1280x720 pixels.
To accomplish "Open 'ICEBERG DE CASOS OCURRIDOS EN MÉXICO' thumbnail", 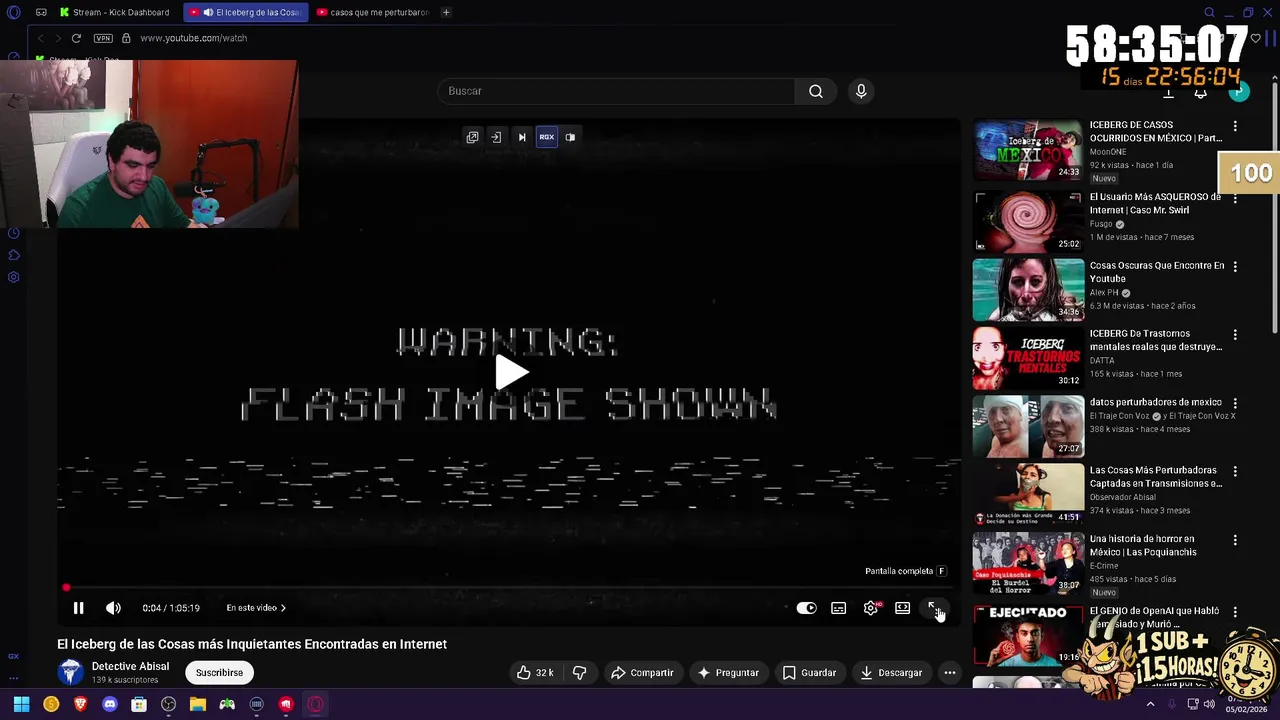I will tap(1028, 151).
